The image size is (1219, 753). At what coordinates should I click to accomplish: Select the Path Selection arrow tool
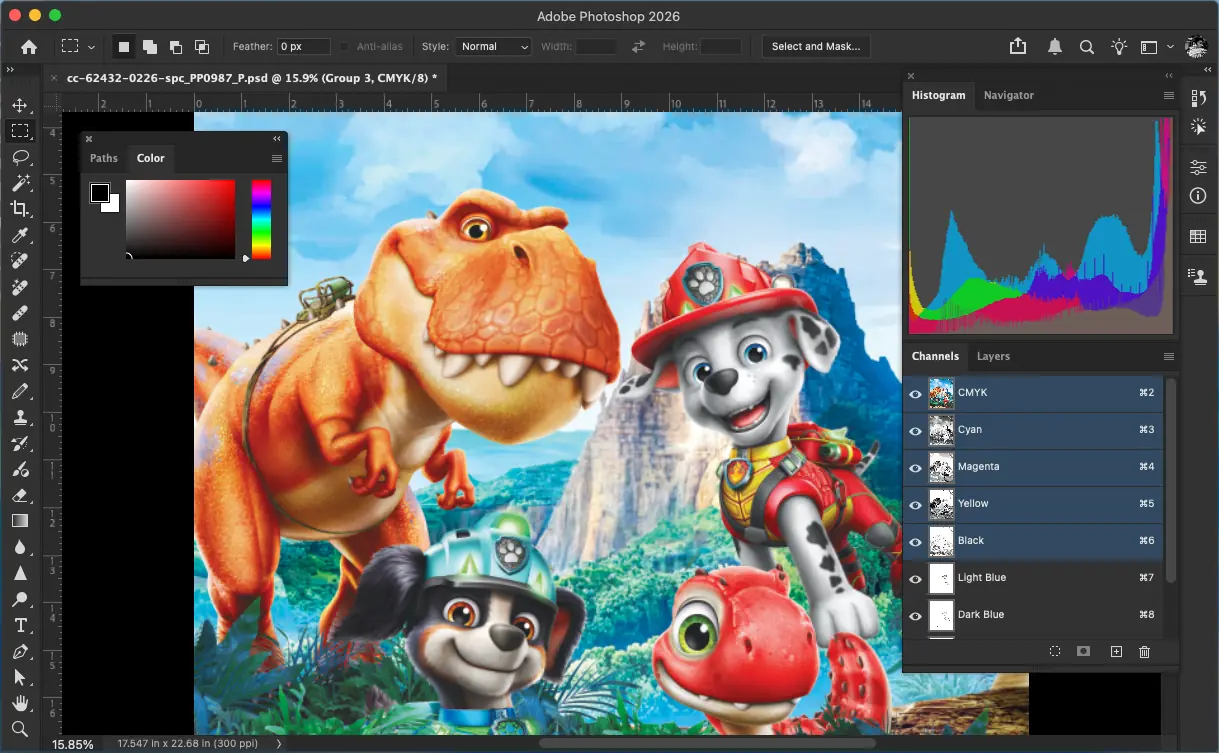coord(20,677)
